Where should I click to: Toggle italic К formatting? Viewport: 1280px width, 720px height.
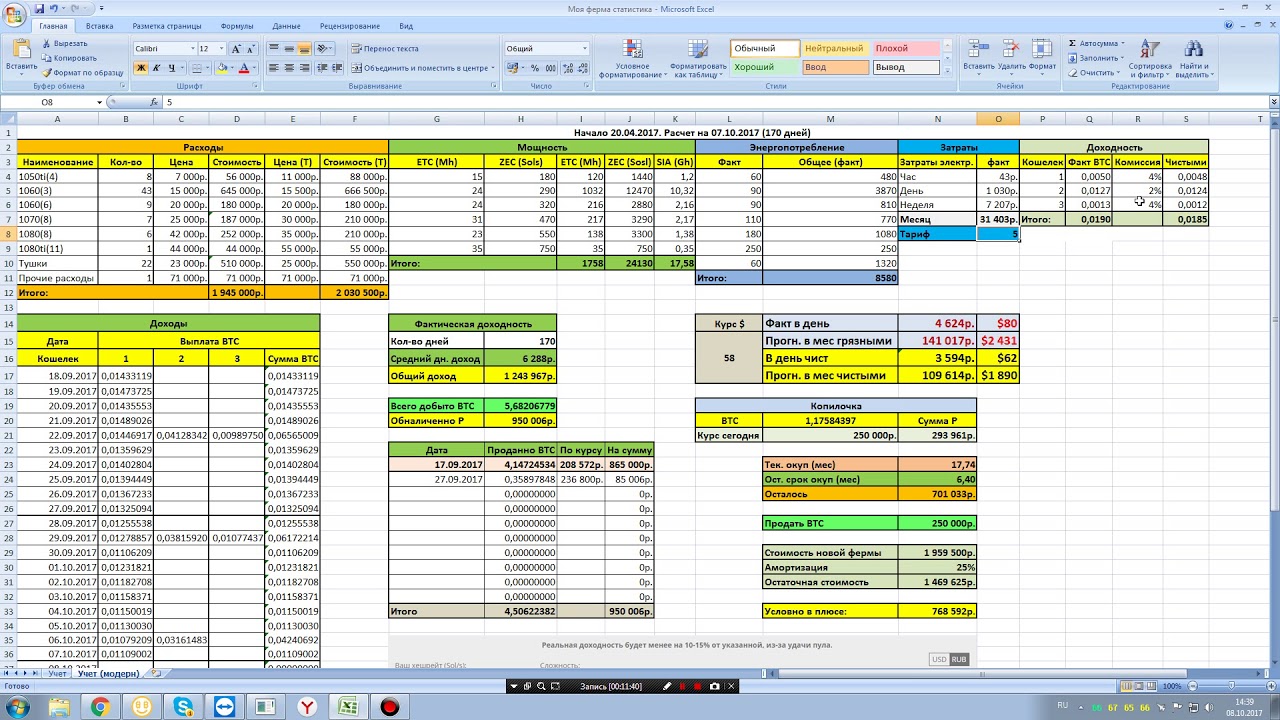pyautogui.click(x=156, y=68)
